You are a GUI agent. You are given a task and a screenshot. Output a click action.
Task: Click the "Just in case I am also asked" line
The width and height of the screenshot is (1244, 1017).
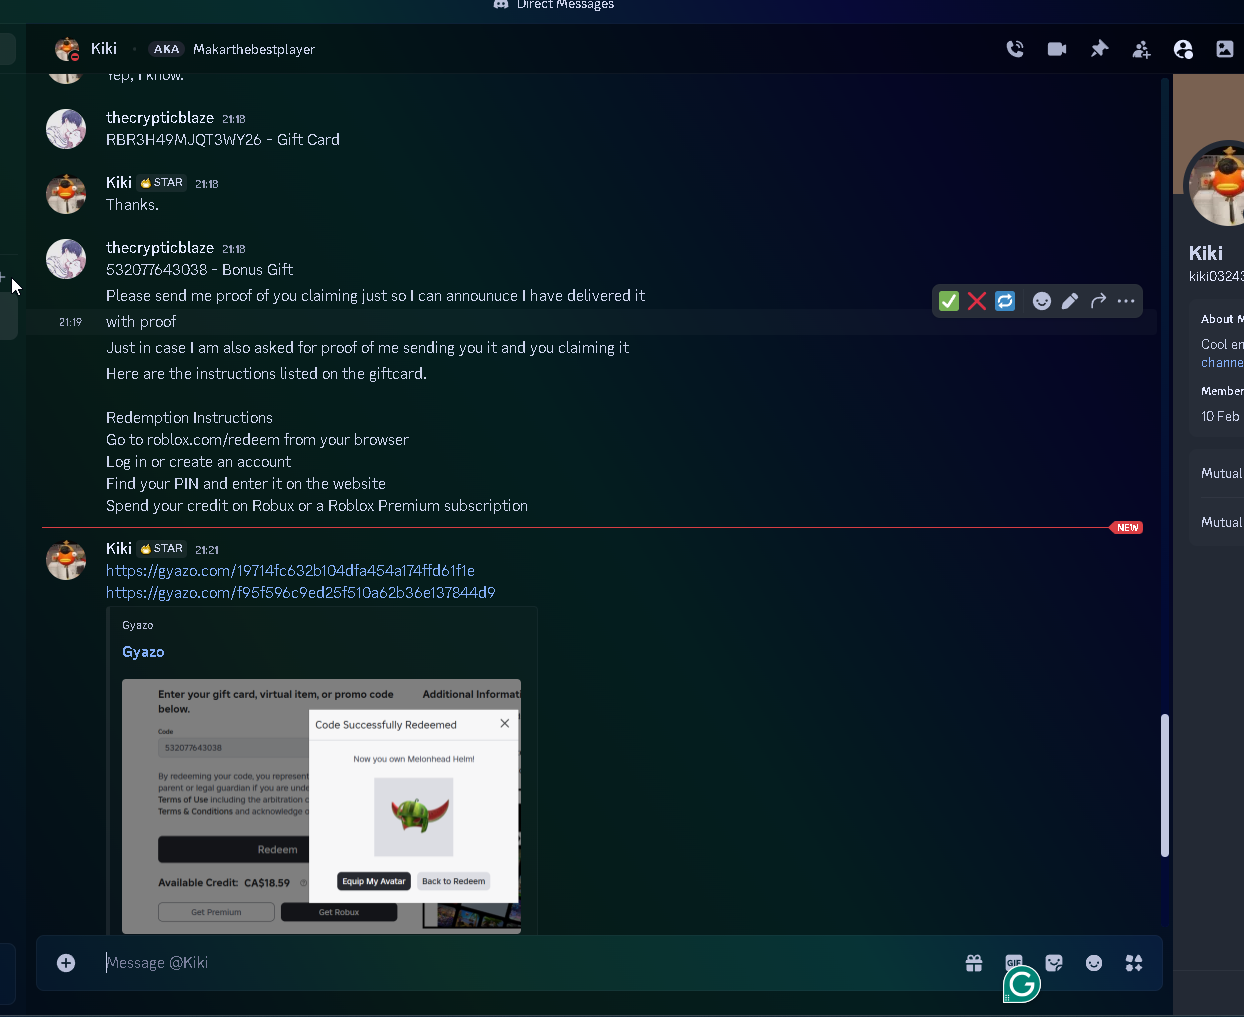click(368, 348)
